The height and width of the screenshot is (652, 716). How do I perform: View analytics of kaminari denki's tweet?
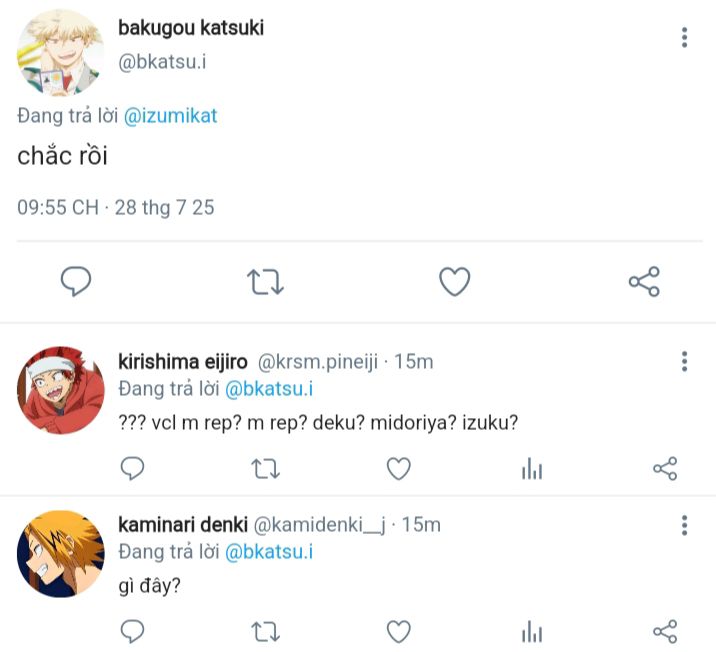point(532,631)
